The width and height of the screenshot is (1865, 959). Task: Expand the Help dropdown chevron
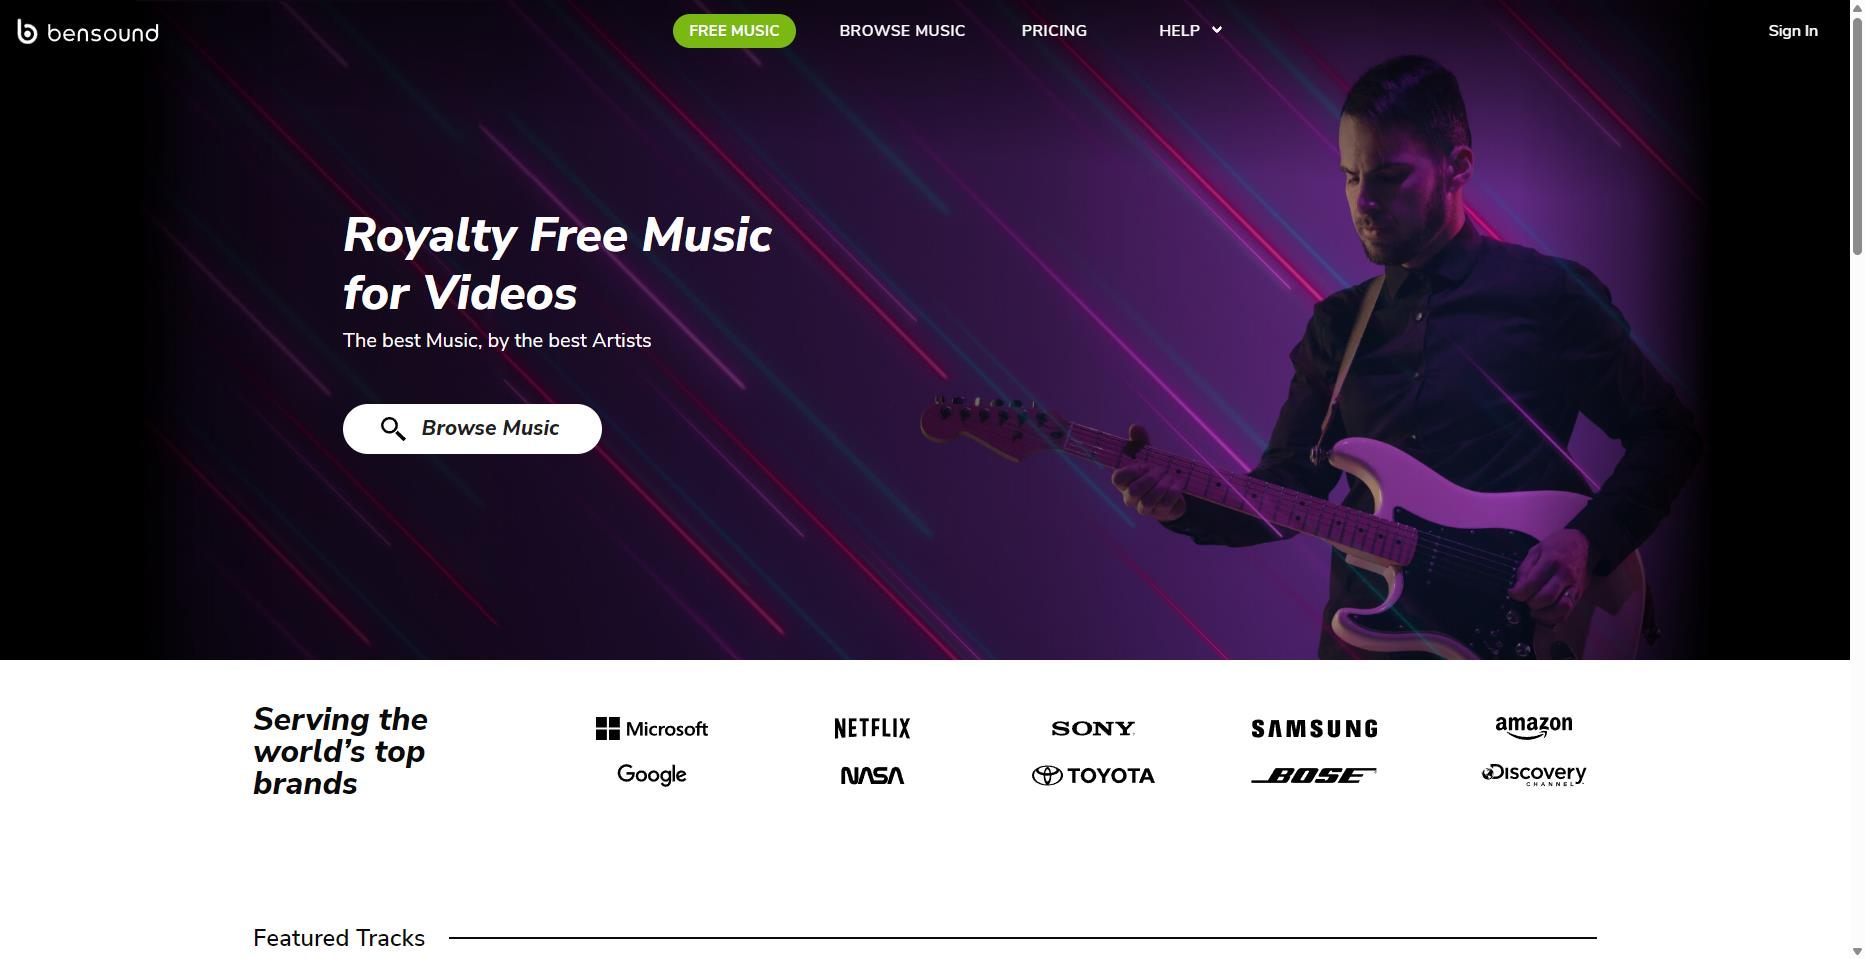pos(1217,30)
